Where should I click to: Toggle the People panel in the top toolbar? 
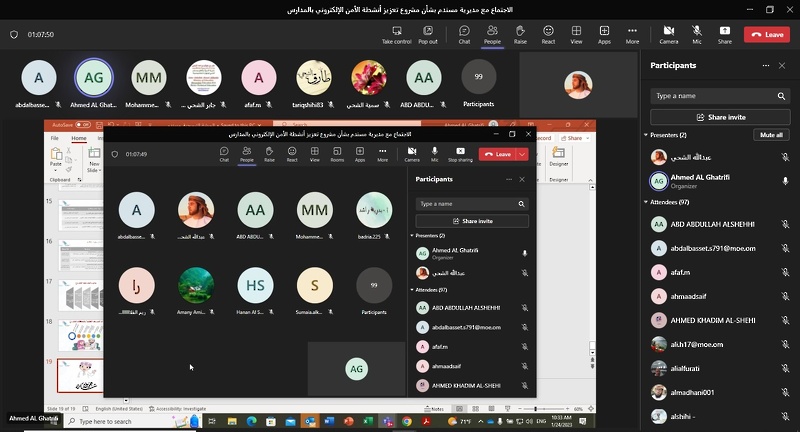492,33
